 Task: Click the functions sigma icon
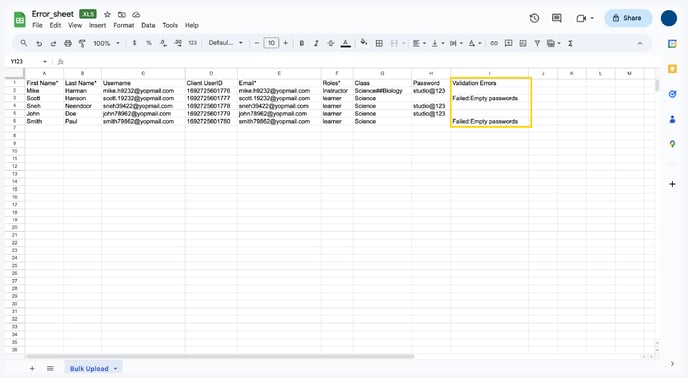coord(570,43)
